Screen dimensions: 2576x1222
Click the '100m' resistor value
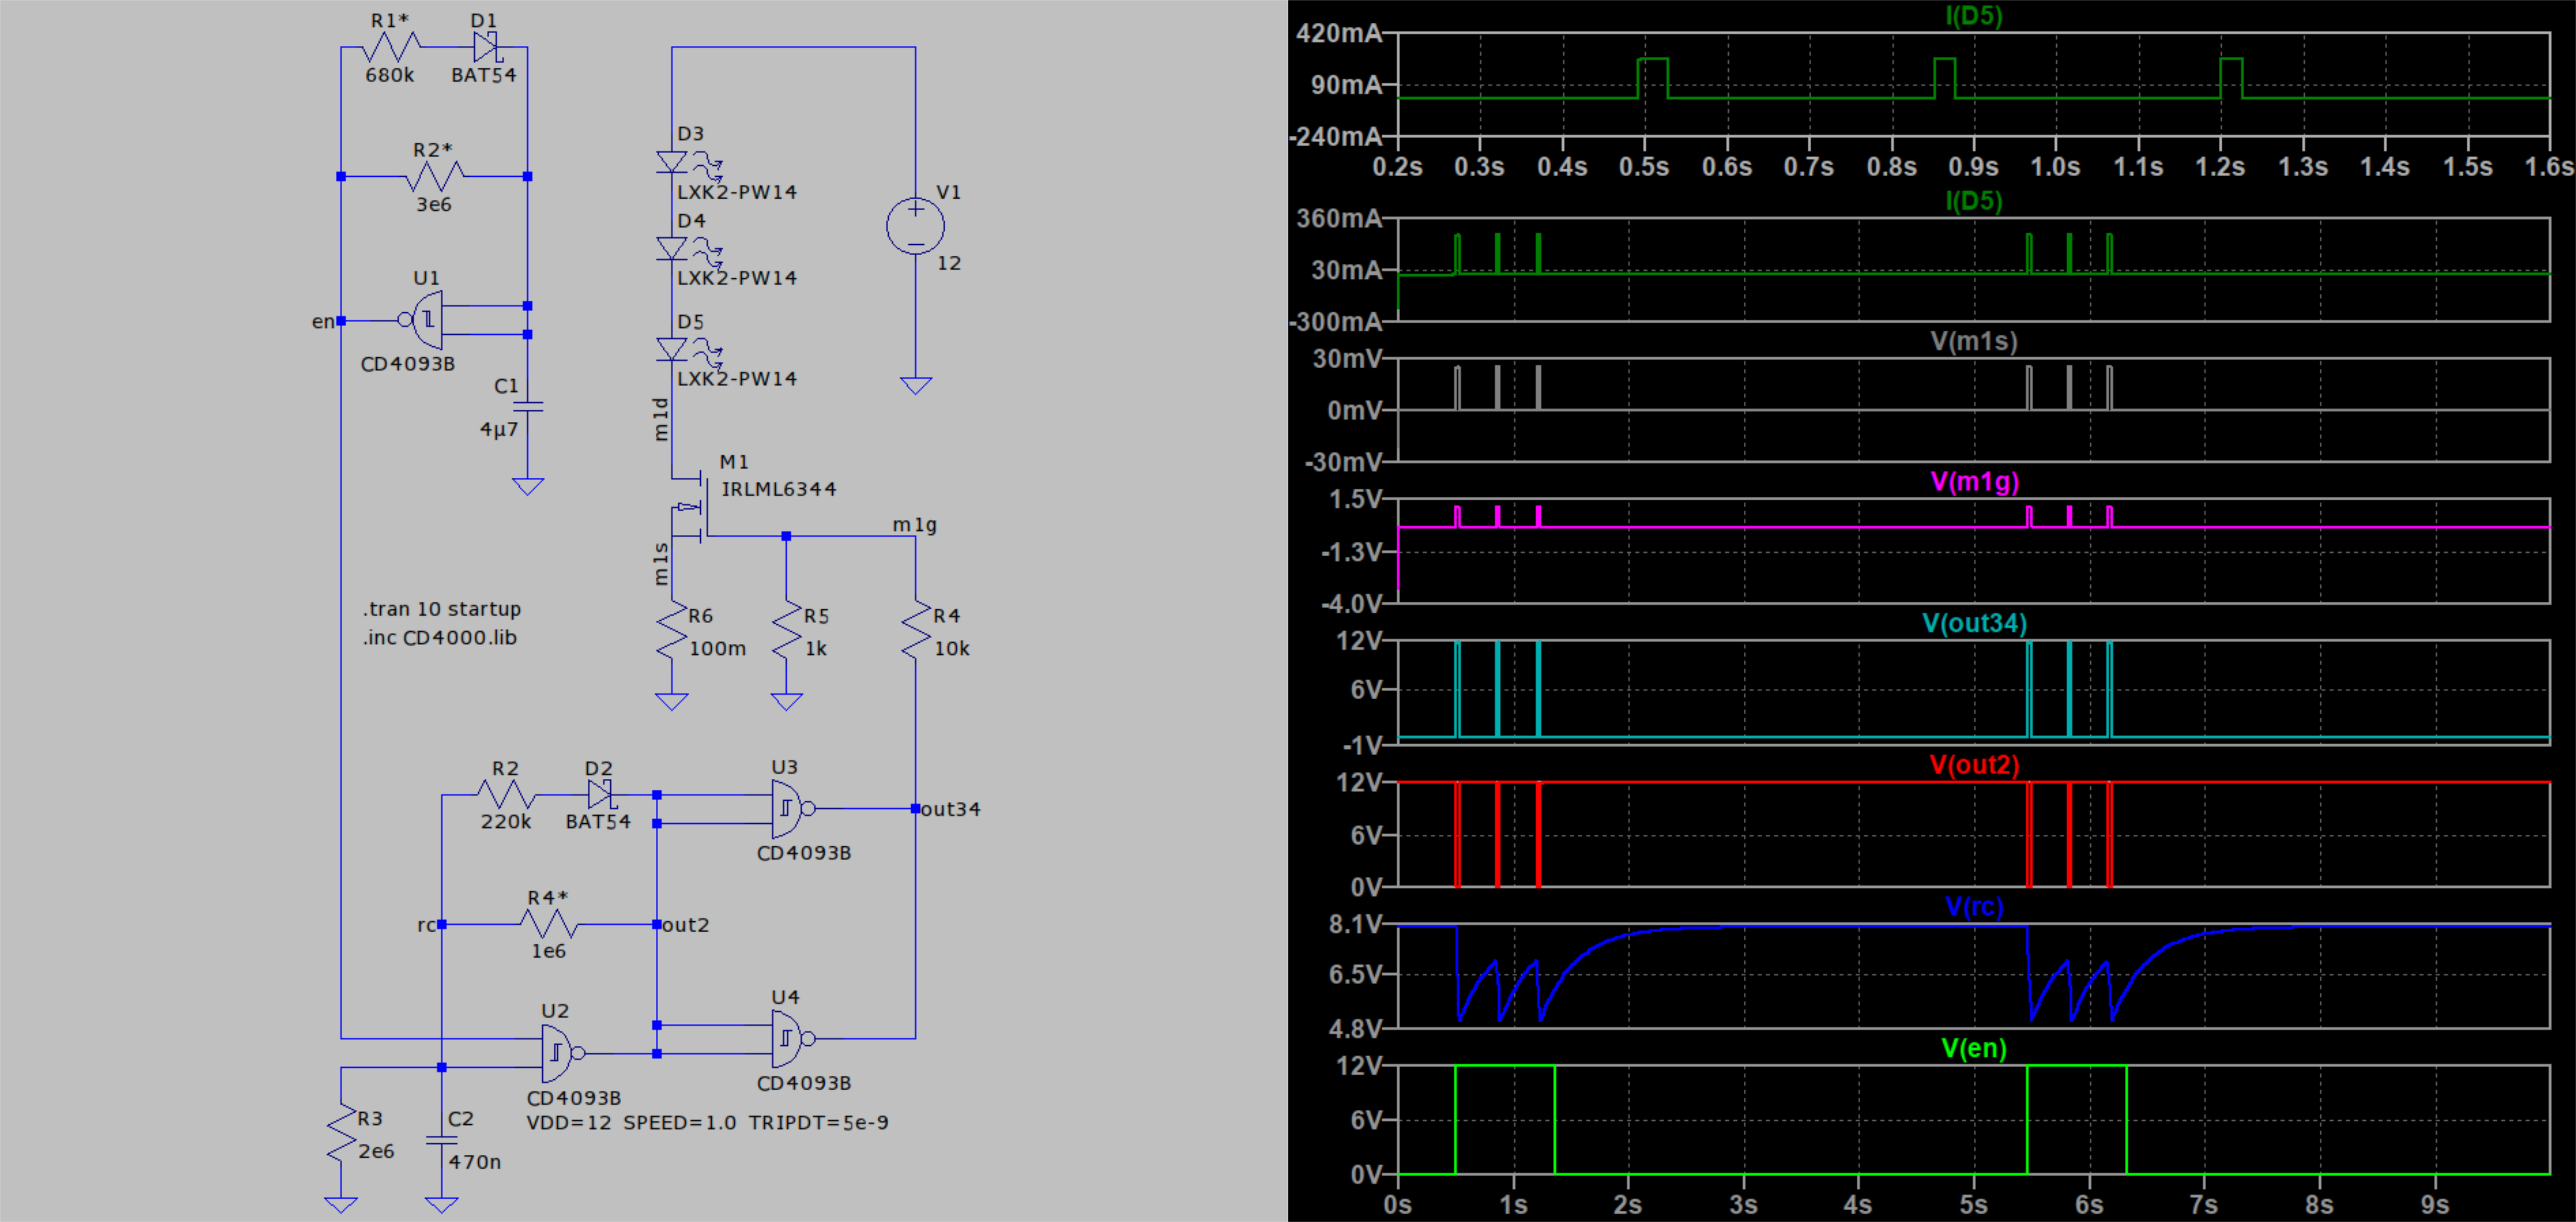(x=717, y=648)
